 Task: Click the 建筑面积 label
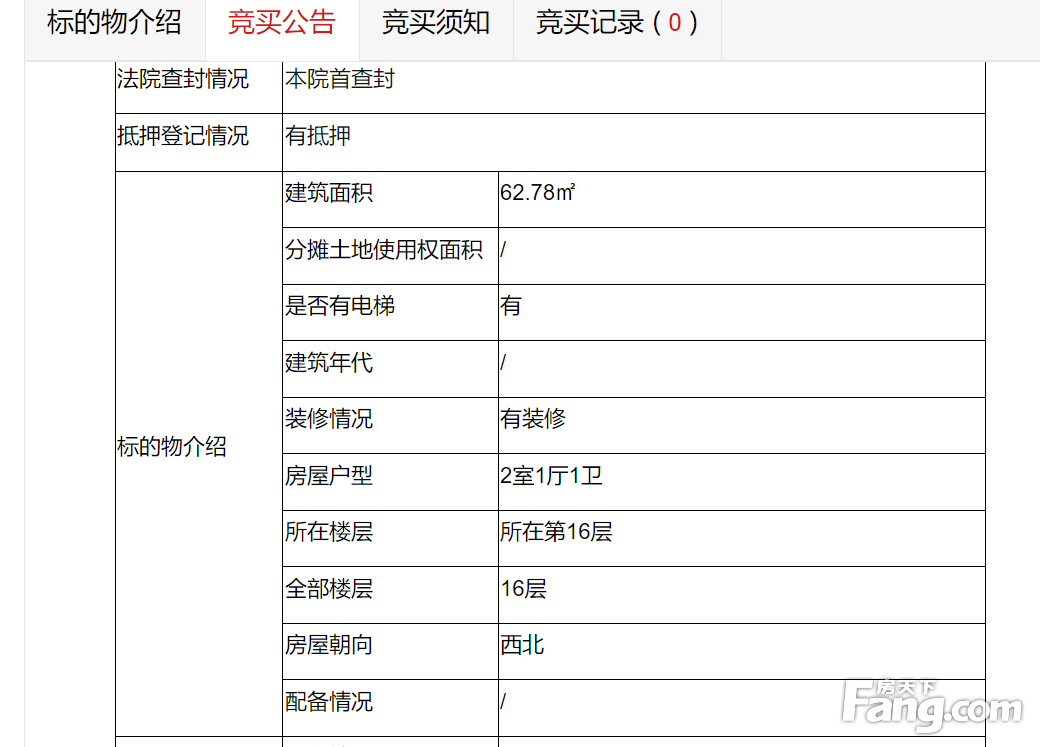[x=329, y=193]
